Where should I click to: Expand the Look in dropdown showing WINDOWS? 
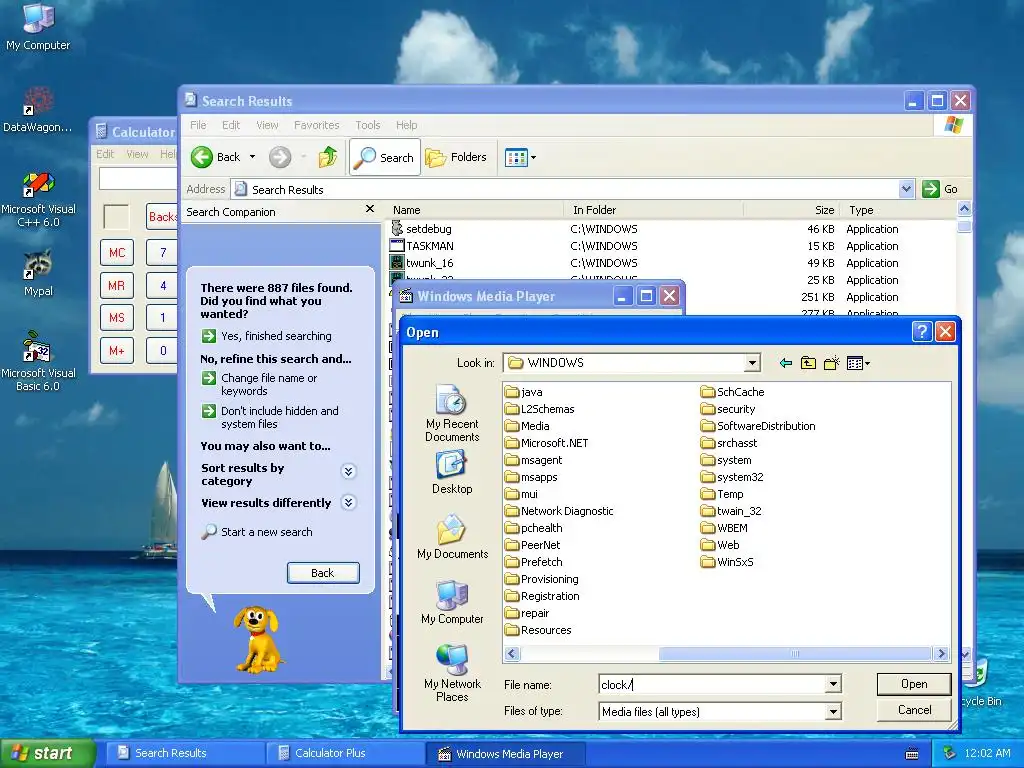click(x=752, y=363)
